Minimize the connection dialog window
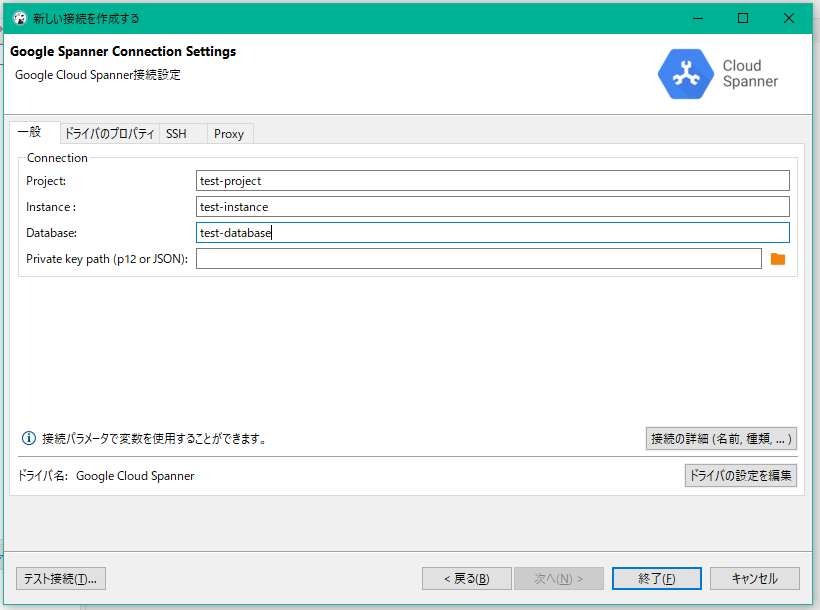This screenshot has width=820, height=610. click(x=698, y=18)
